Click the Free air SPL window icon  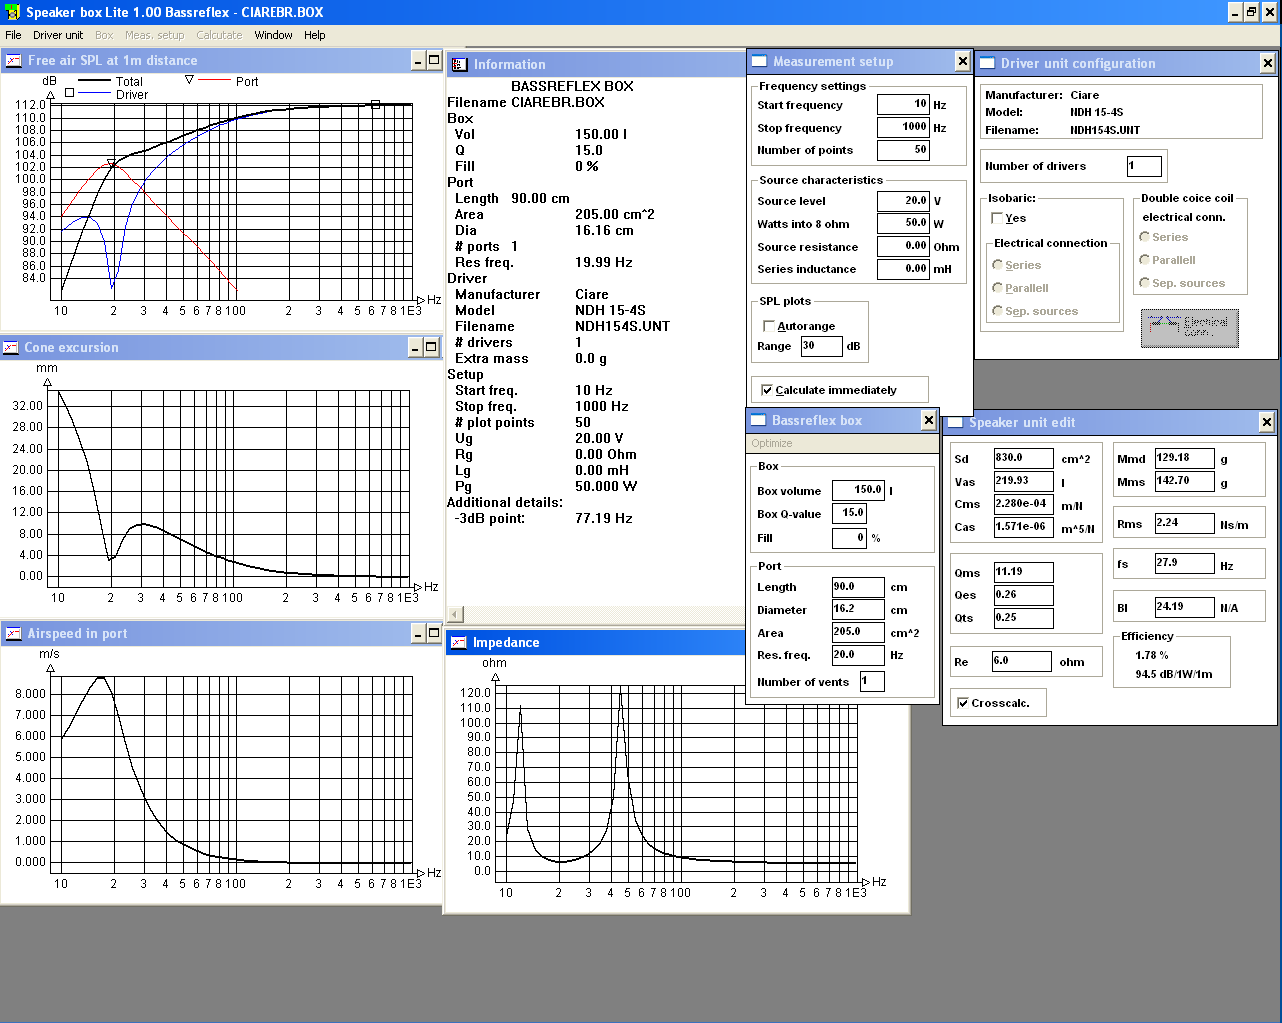13,61
